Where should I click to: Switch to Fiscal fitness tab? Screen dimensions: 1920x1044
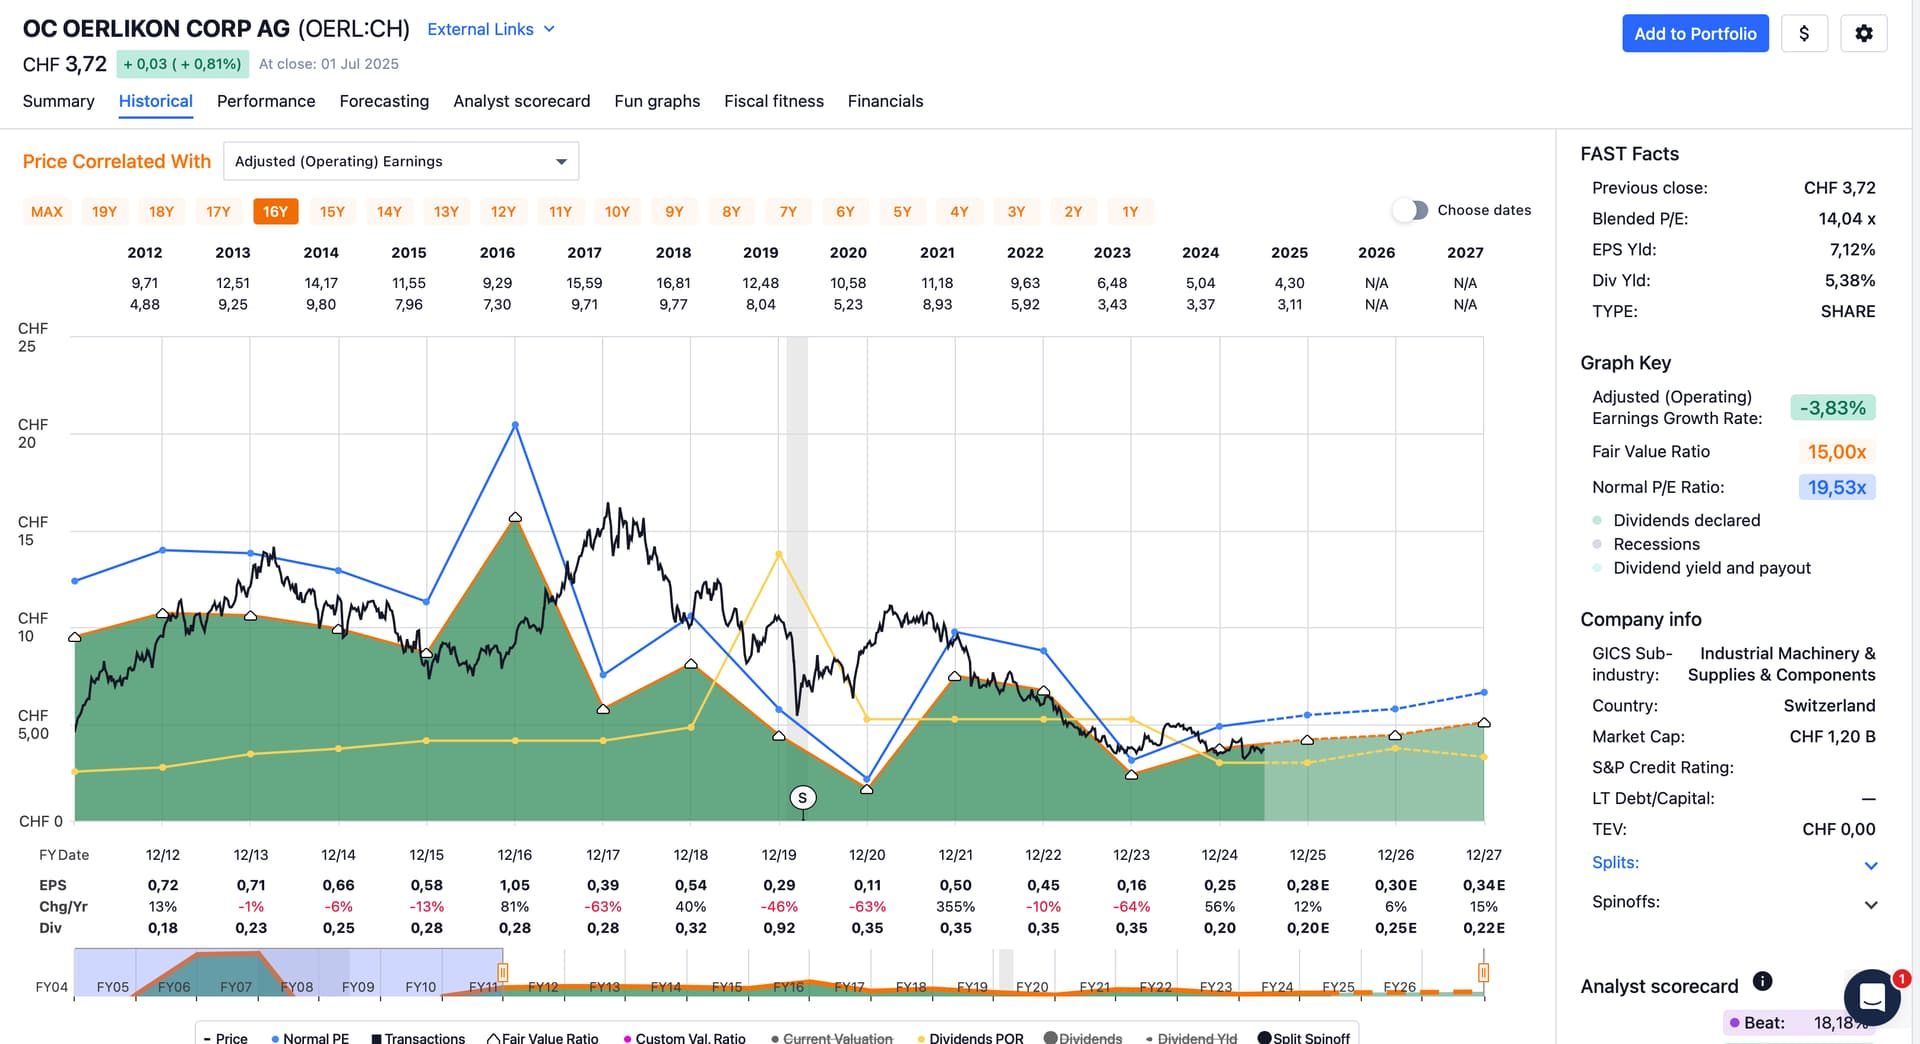pyautogui.click(x=774, y=101)
